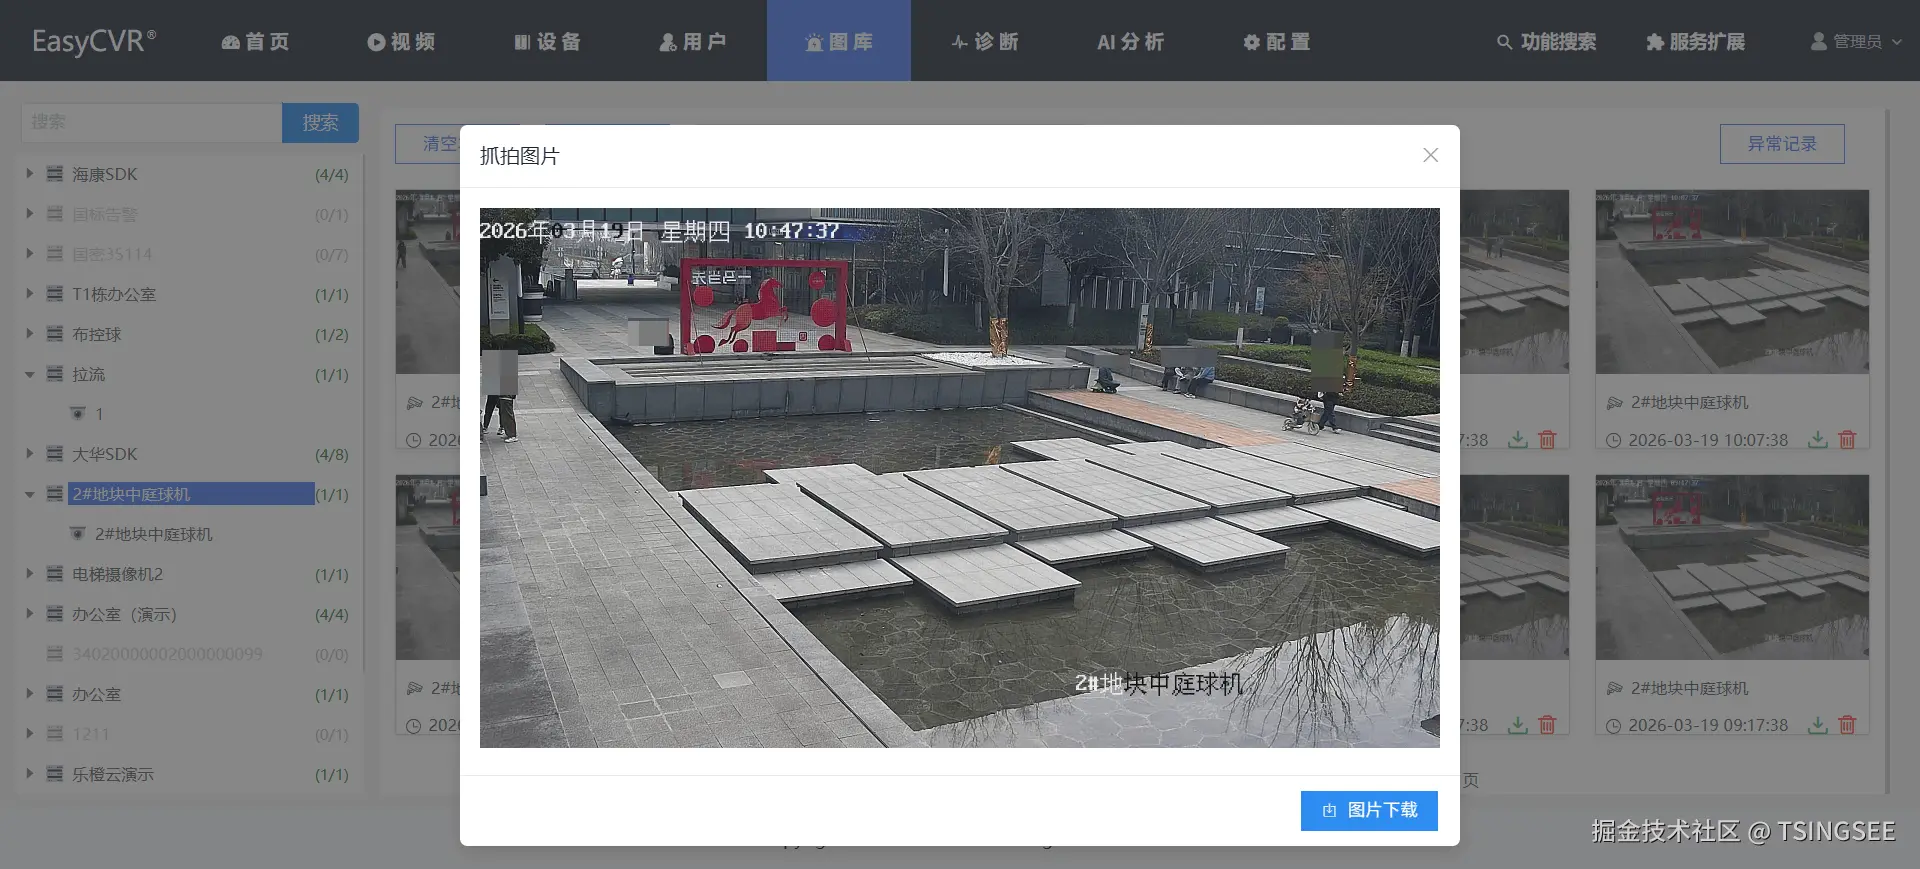Expand the 电梯摄像机2 tree node
This screenshot has width=1920, height=869.
29,574
